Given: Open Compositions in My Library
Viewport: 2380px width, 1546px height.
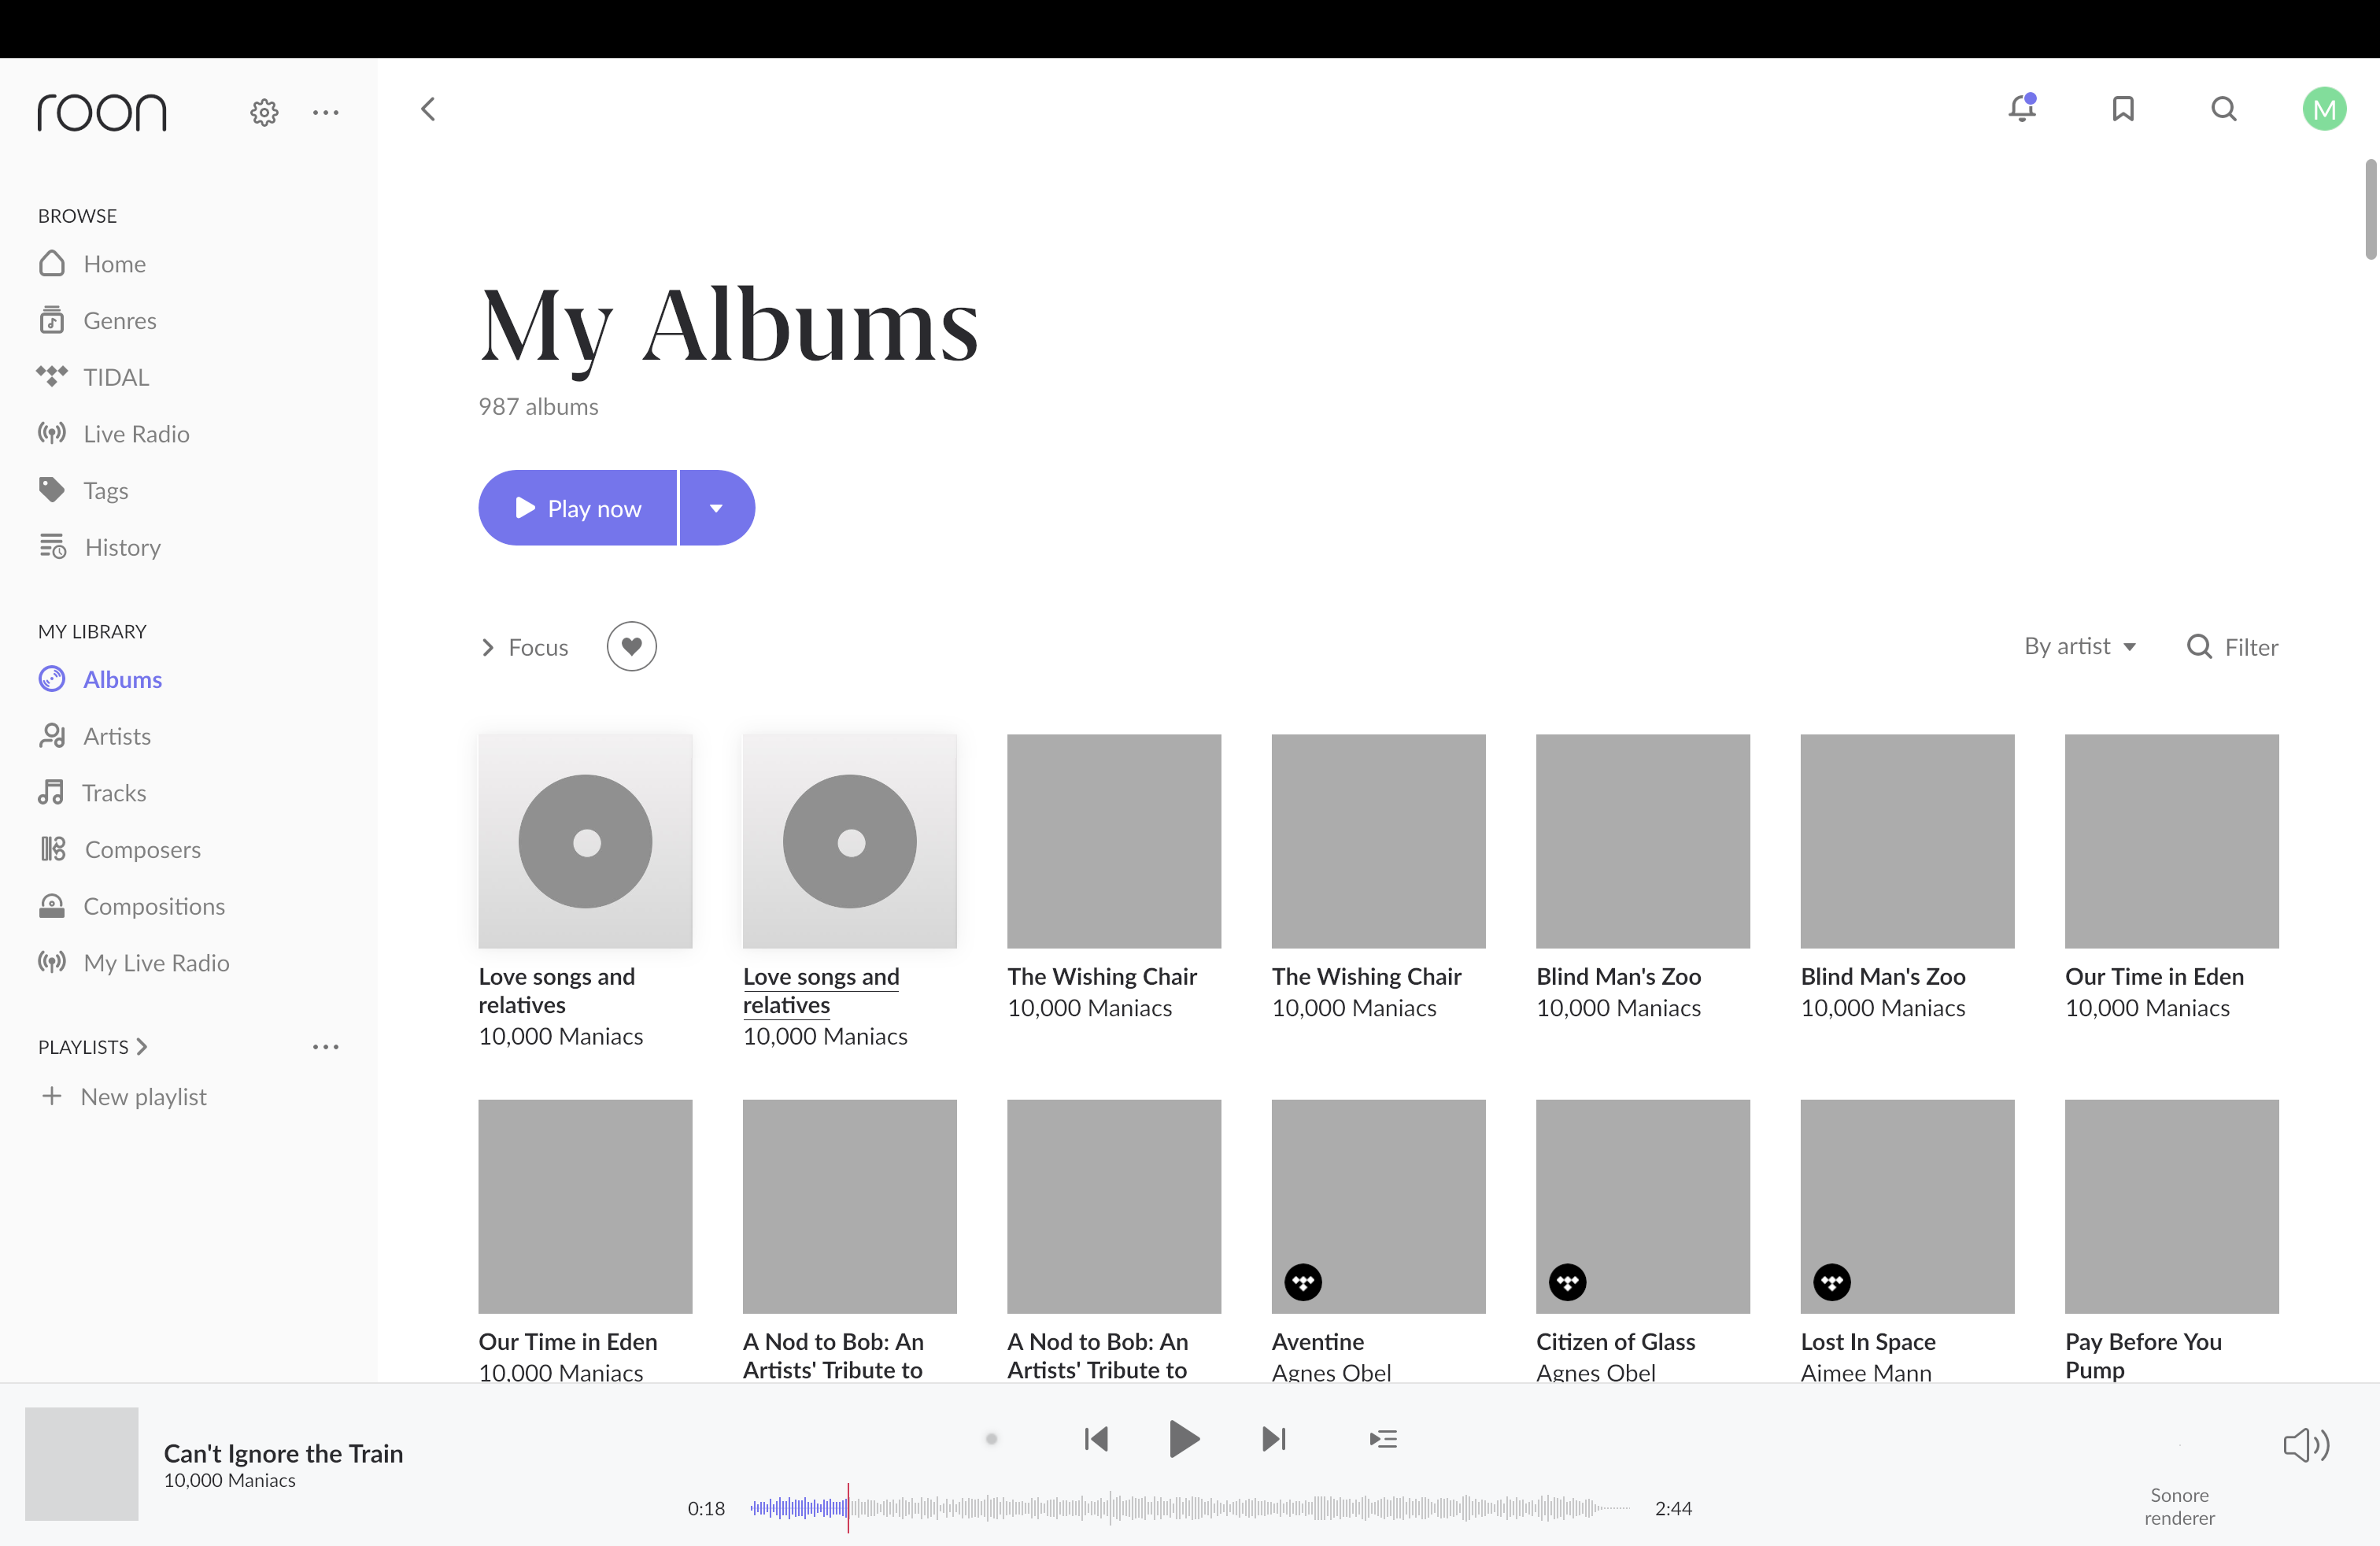Looking at the screenshot, I should tap(132, 906).
